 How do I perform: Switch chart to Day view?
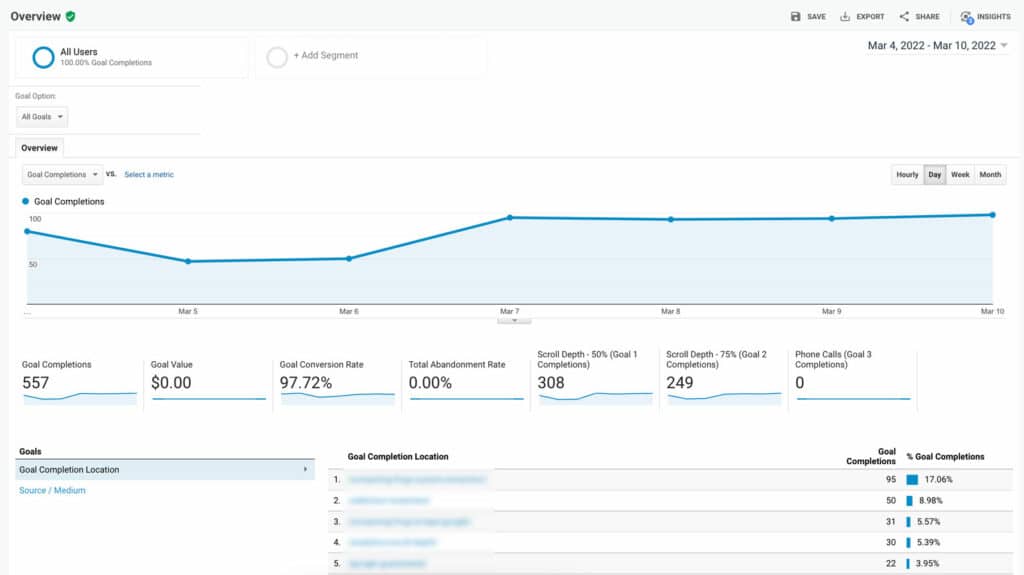[935, 174]
